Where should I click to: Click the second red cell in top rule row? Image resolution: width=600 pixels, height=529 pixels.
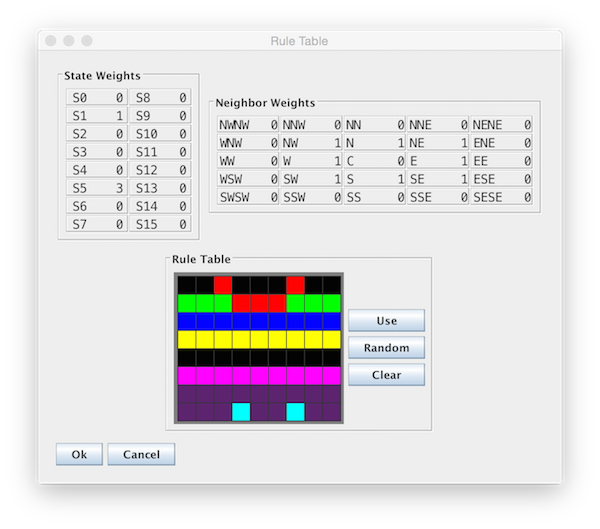295,285
